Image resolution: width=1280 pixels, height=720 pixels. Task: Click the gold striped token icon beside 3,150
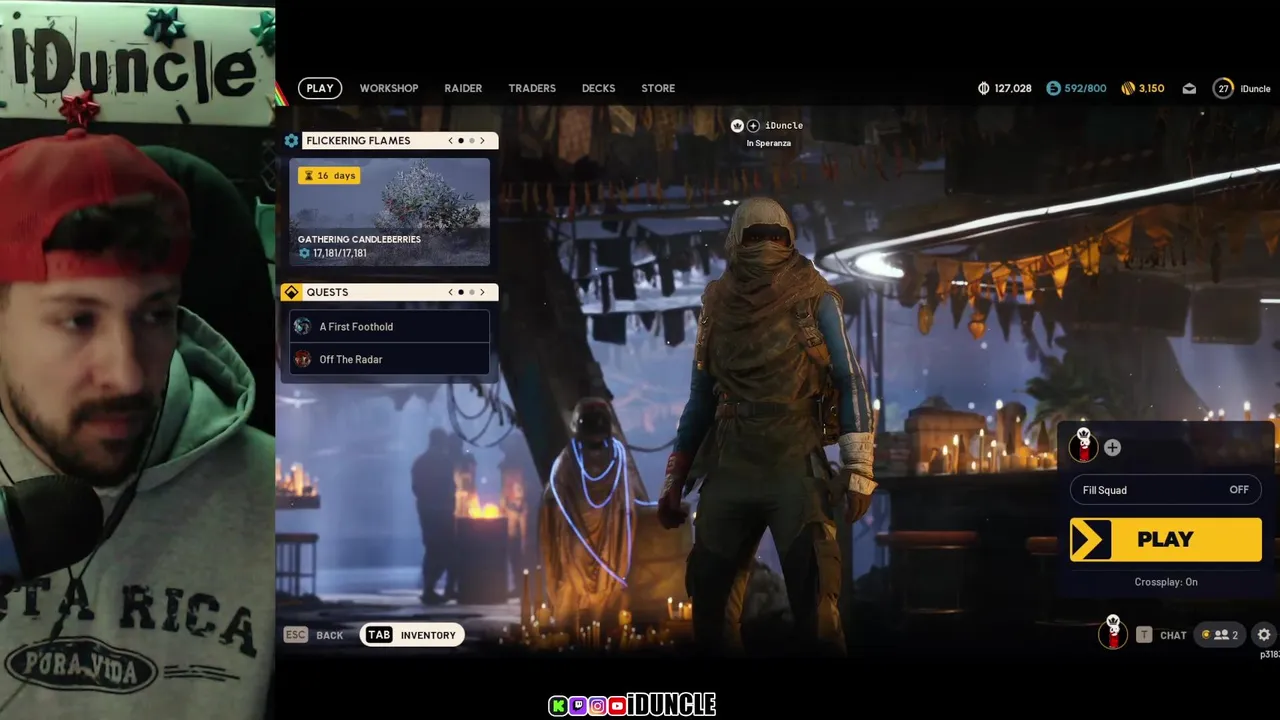[x=1128, y=88]
